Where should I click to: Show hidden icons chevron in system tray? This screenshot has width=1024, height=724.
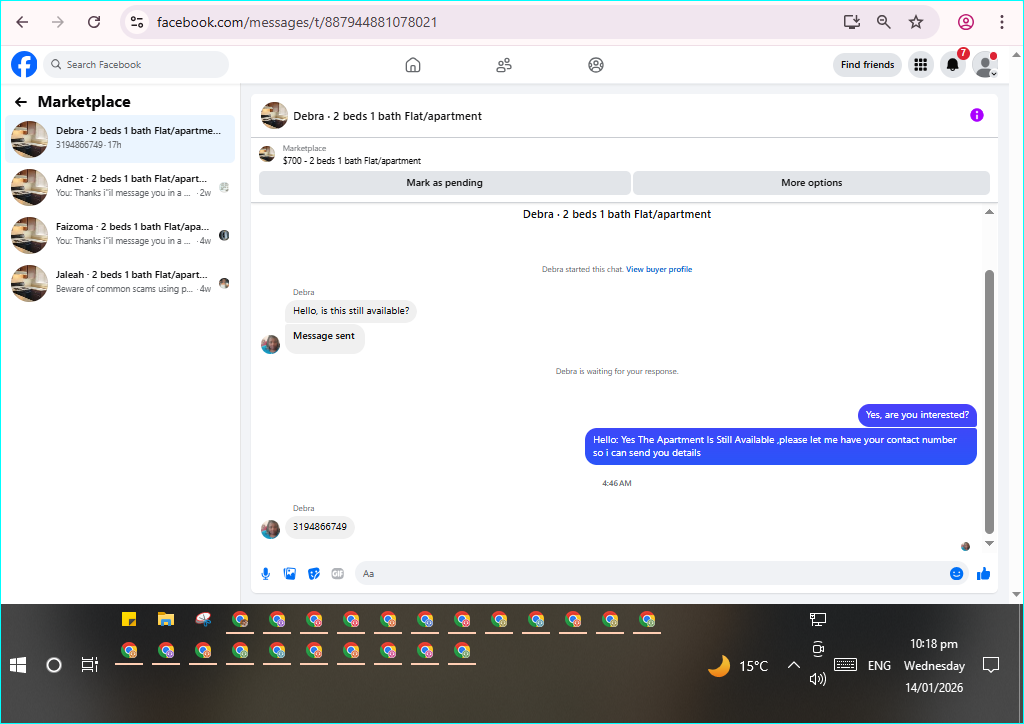click(793, 665)
